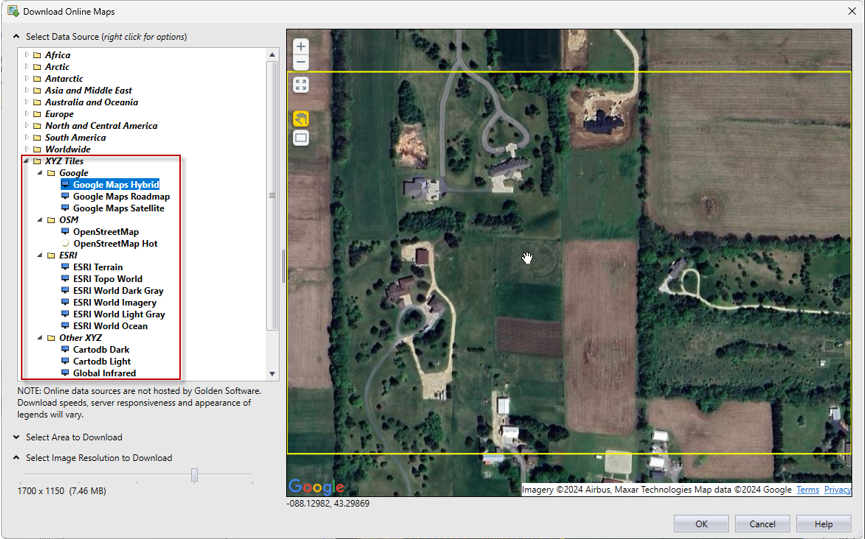The width and height of the screenshot is (865, 539).
Task: Expand the Europe folder node
Action: [27, 114]
